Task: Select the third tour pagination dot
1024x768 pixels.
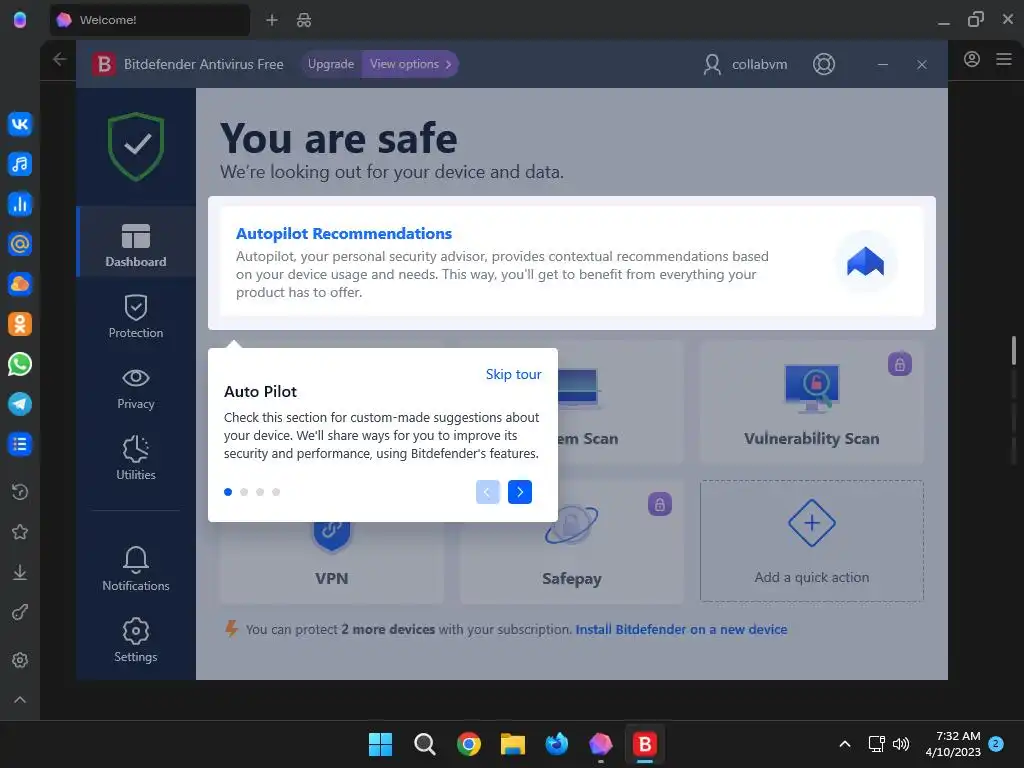Action: click(260, 492)
